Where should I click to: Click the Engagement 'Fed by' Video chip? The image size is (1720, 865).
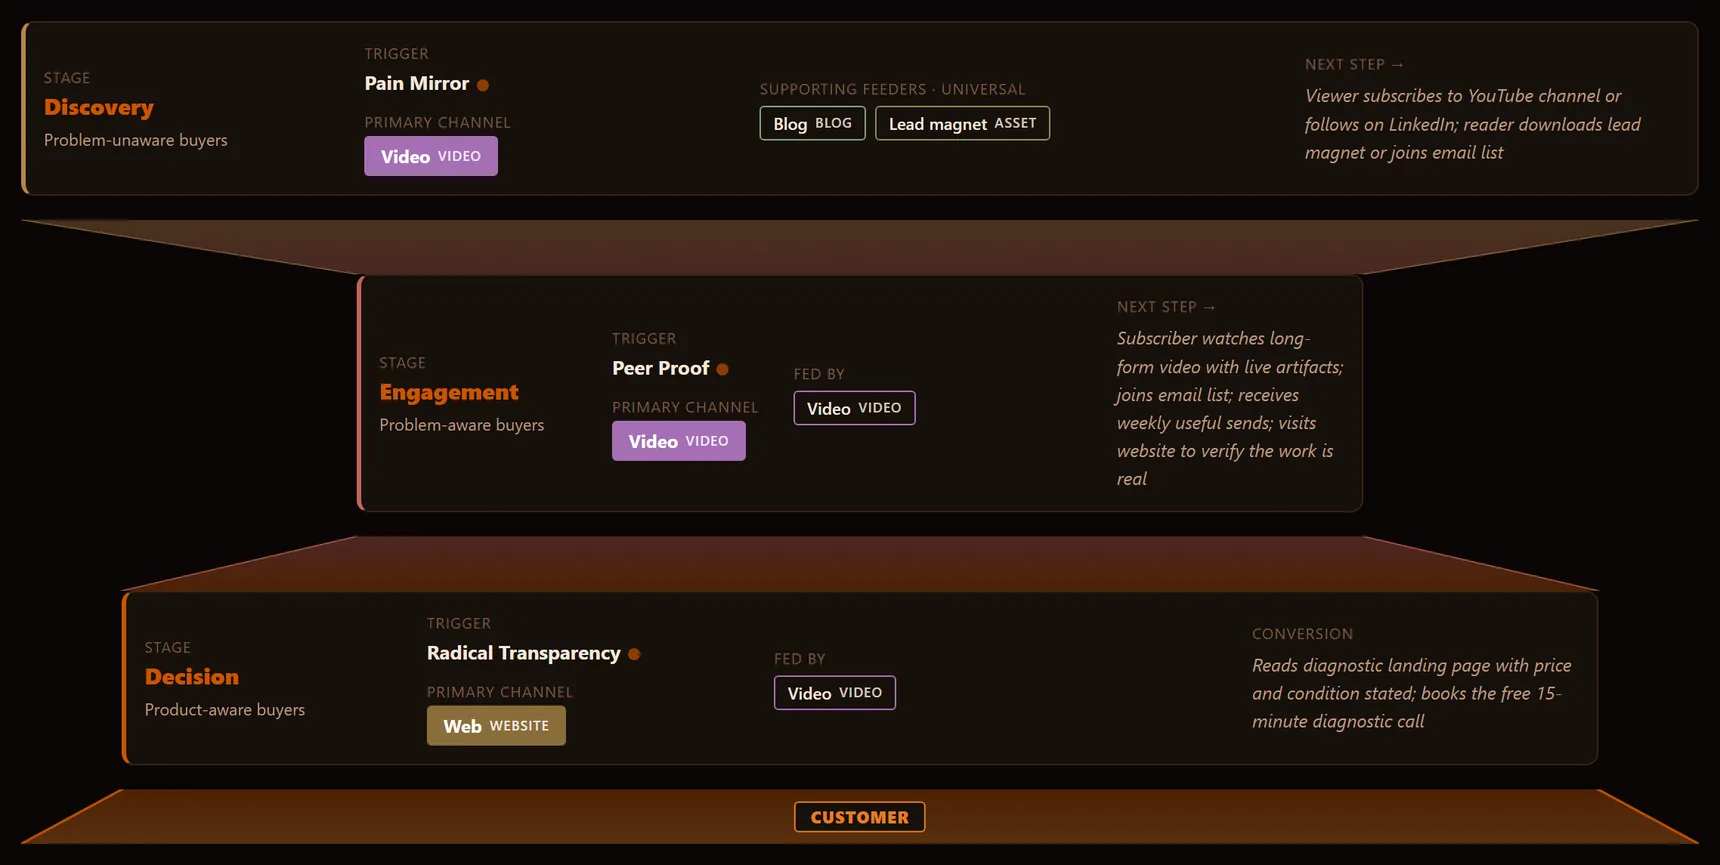pyautogui.click(x=854, y=408)
